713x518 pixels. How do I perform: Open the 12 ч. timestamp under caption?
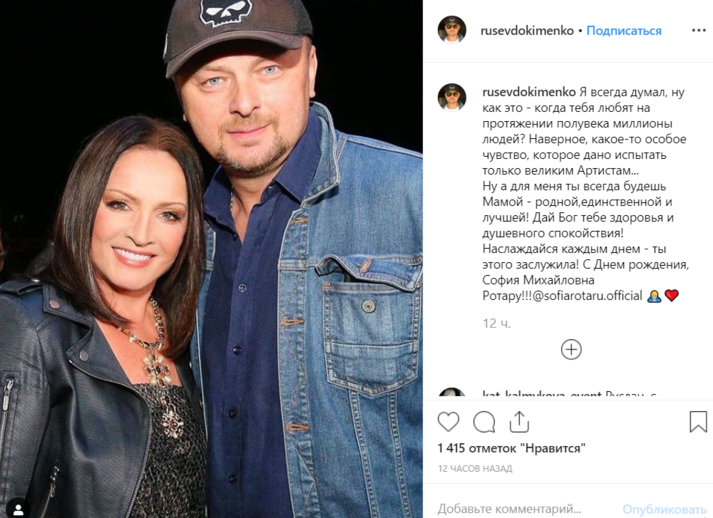(x=497, y=323)
